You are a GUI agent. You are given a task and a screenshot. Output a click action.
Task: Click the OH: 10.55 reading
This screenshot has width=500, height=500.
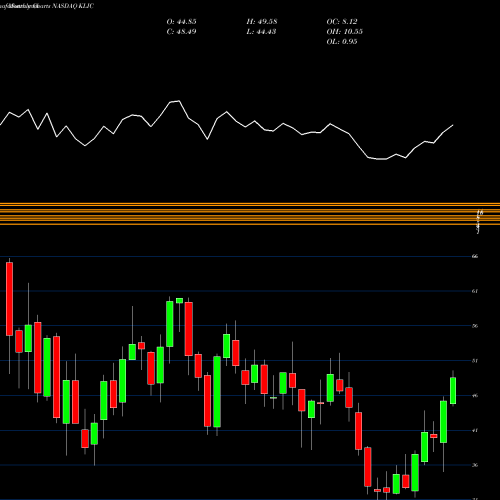click(x=345, y=32)
